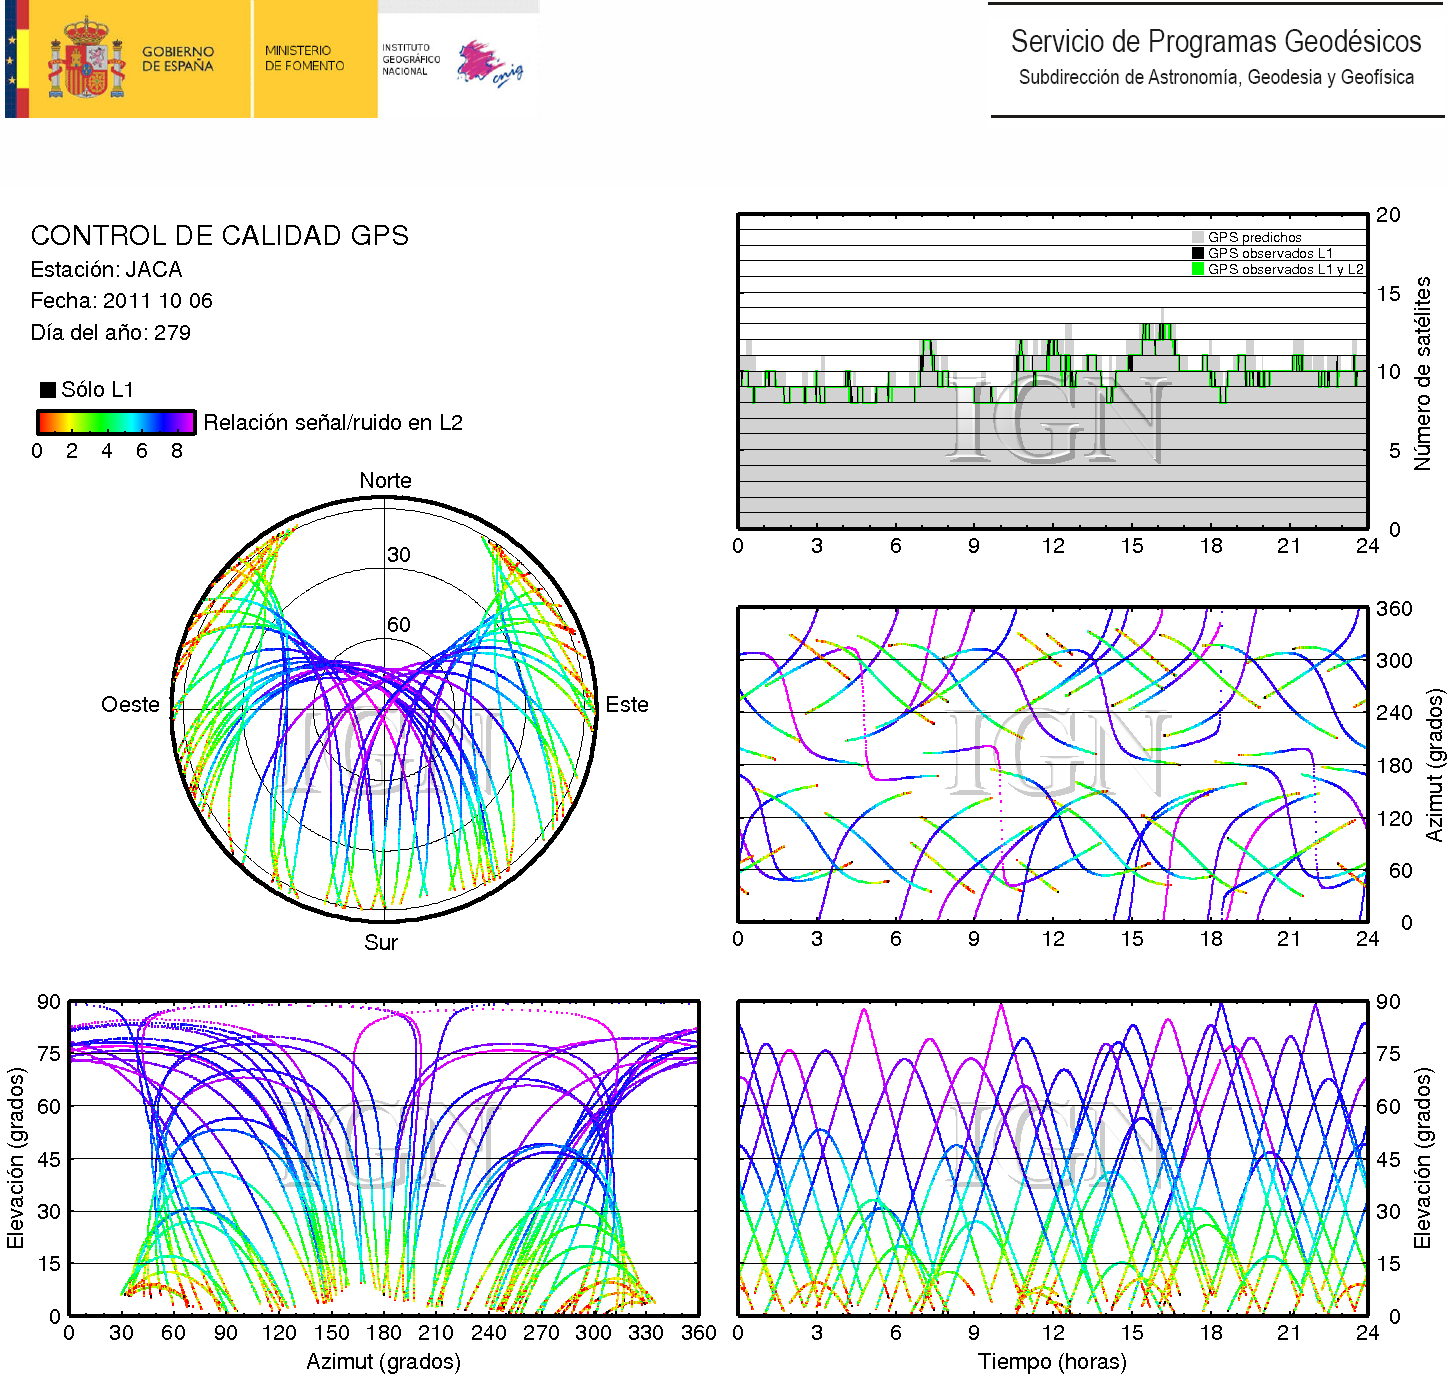Click the 'Norte' label on the skyplot
This screenshot has width=1447, height=1378.
(385, 481)
